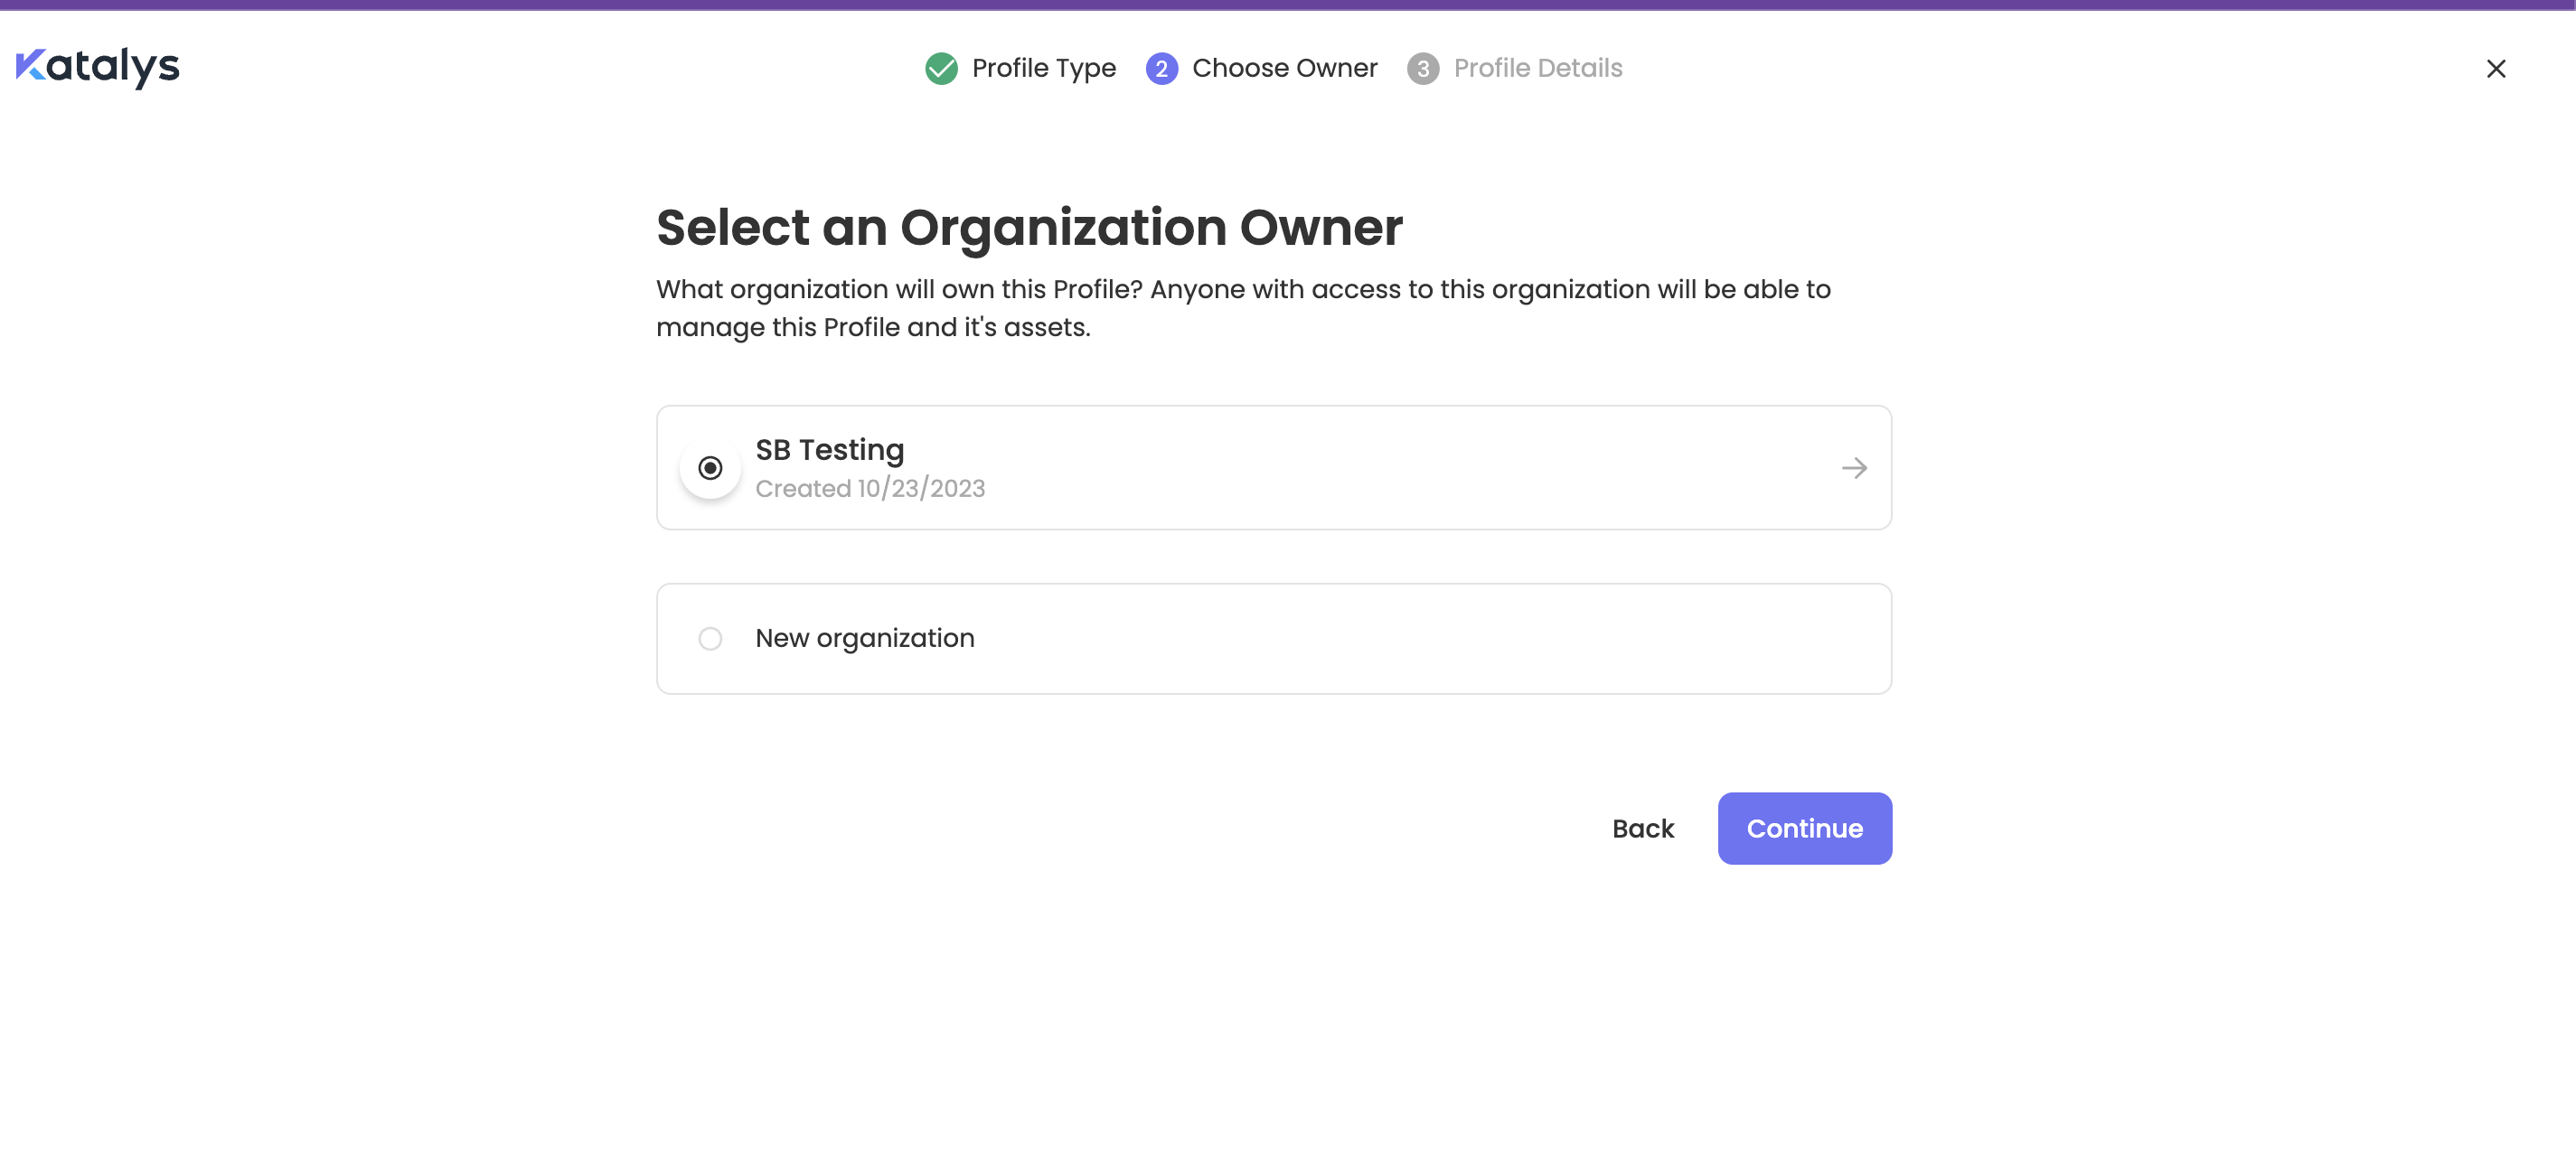Viewport: 2576px width, 1171px height.
Task: Click the Profile Type step label
Action: [1043, 68]
